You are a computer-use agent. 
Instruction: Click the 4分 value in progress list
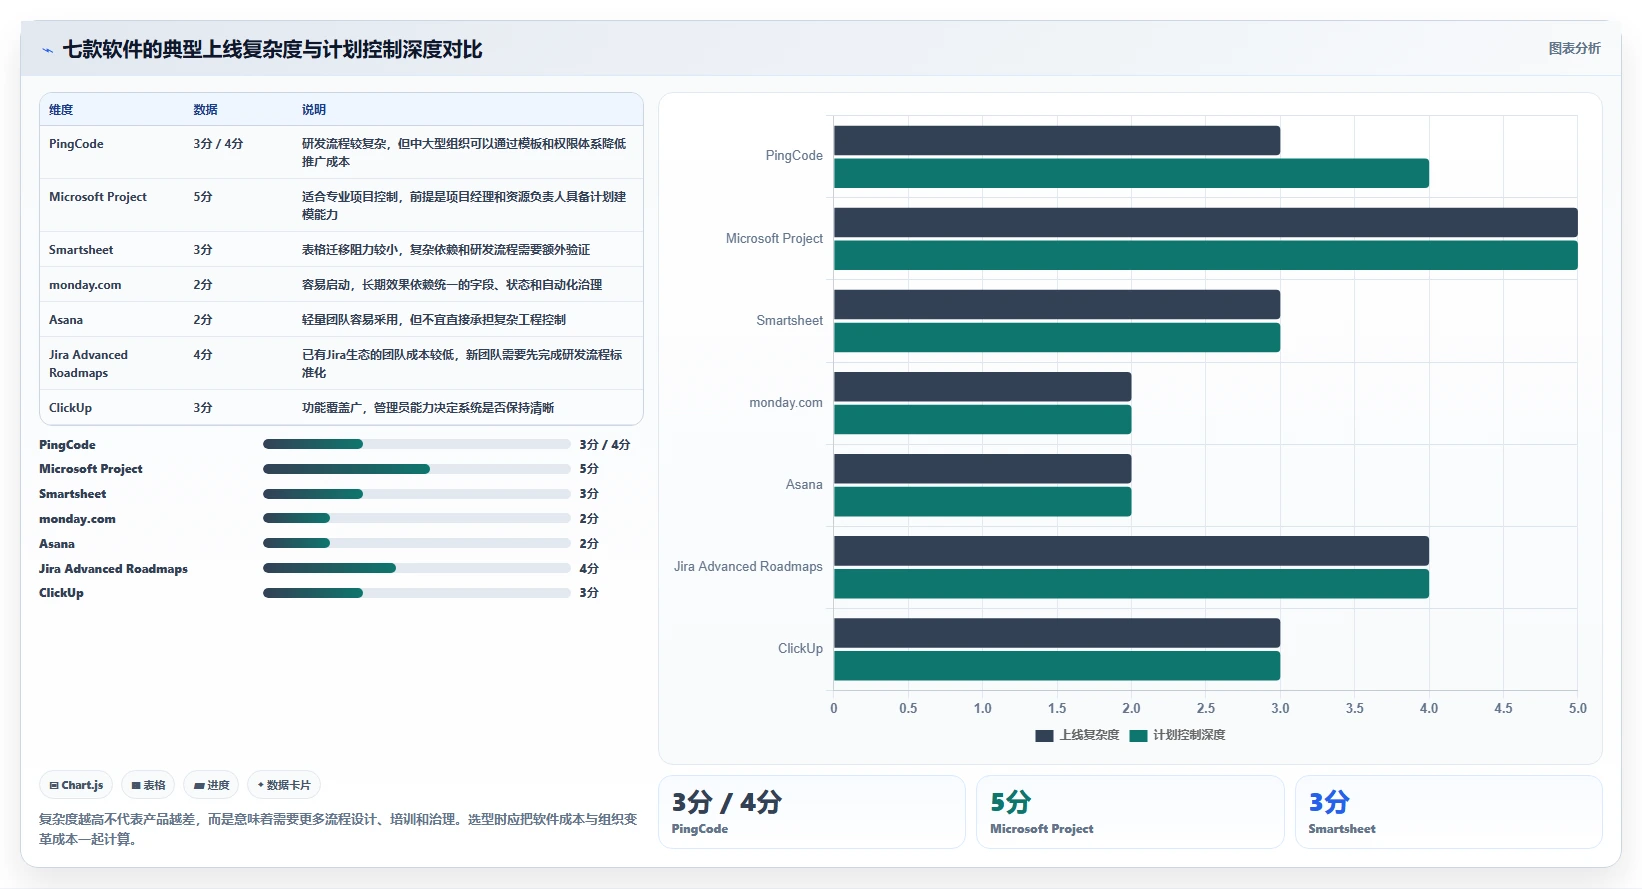point(589,569)
